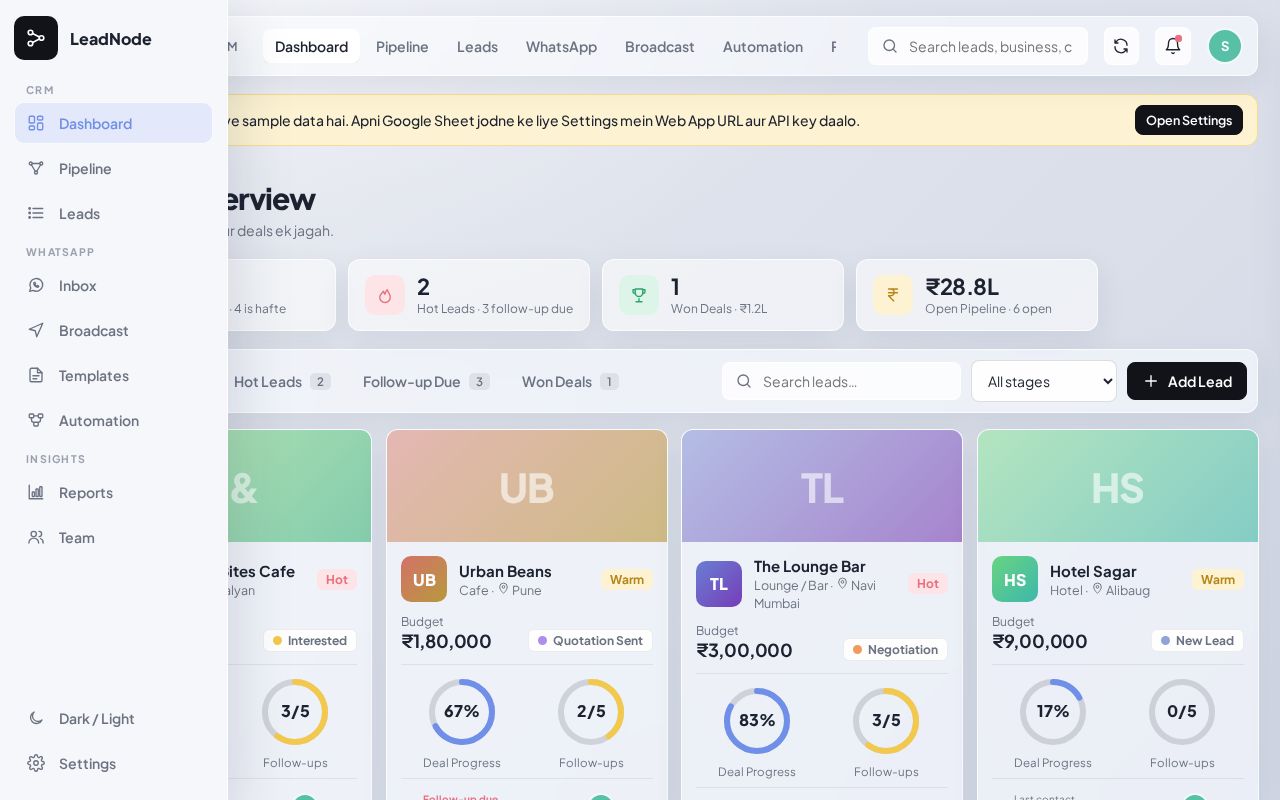
Task: Switch to WhatsApp top tab
Action: [561, 46]
